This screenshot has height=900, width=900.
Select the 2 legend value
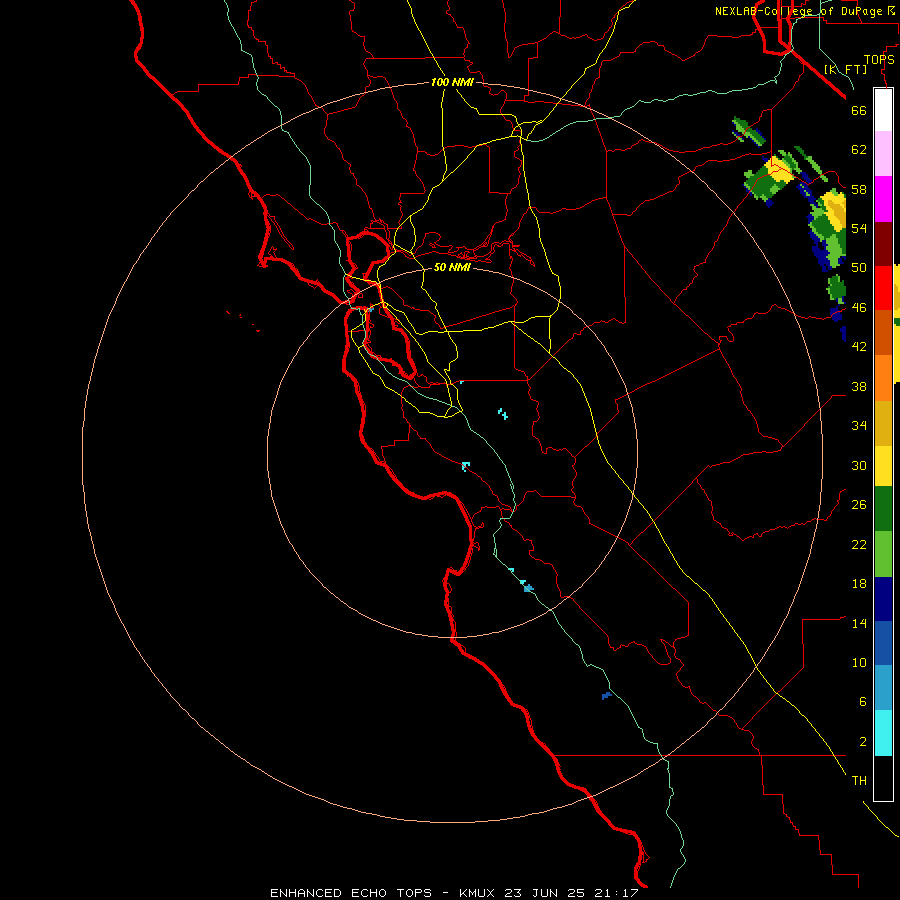pyautogui.click(x=863, y=742)
